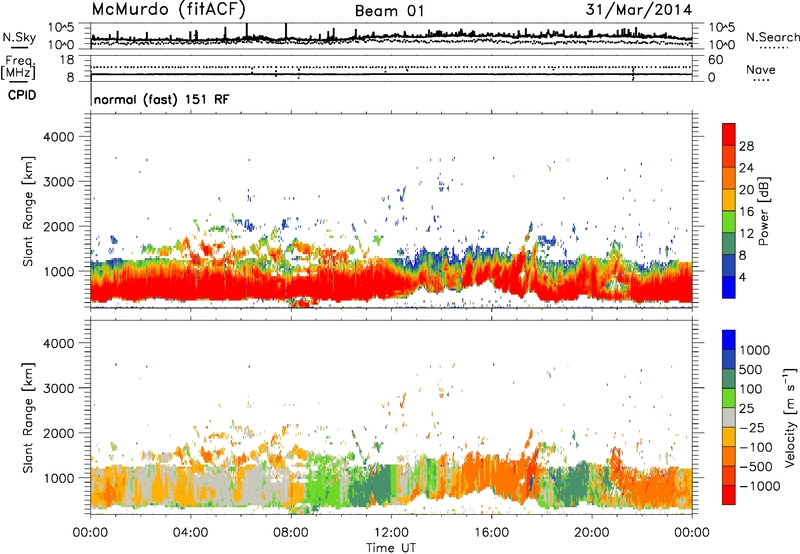Click the '2000' tick of the velocity panel
This screenshot has height=554, width=800.
click(x=58, y=433)
